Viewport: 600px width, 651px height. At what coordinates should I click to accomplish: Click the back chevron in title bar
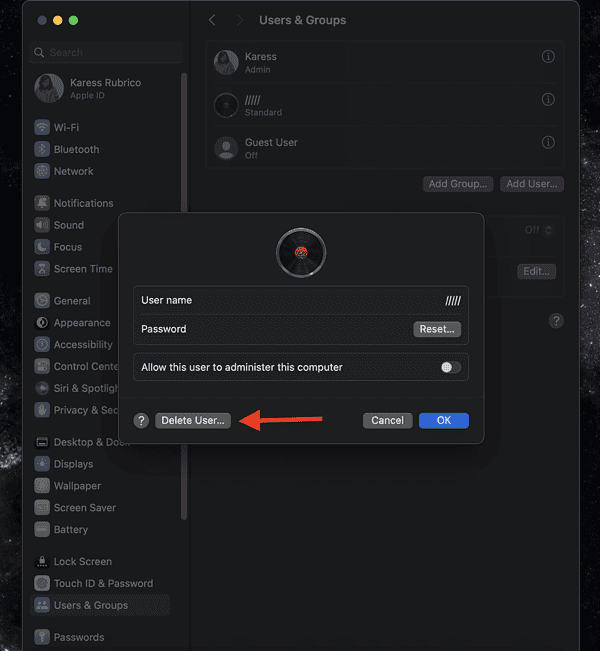(212, 20)
